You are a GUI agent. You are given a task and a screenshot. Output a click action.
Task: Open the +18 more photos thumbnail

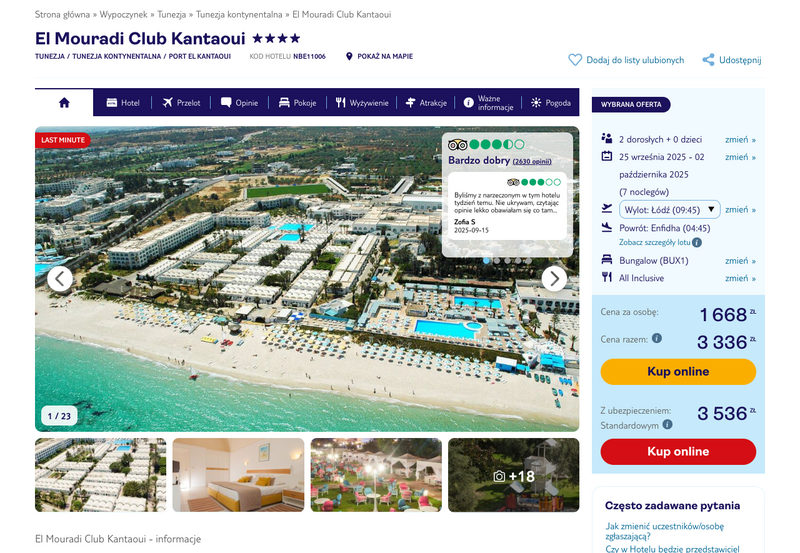point(514,475)
